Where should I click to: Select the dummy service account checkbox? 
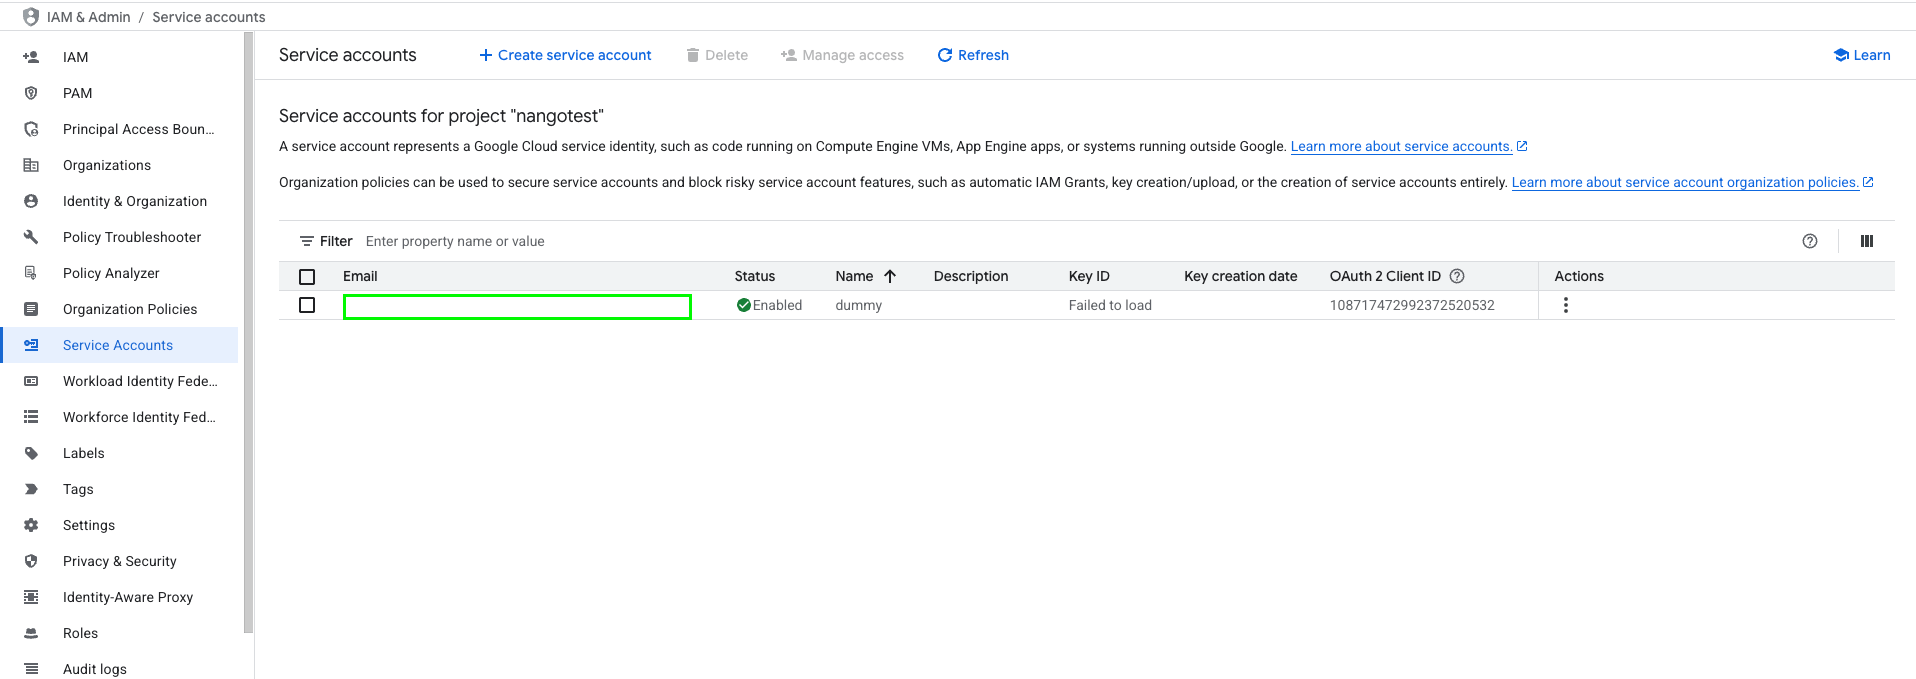(x=307, y=305)
